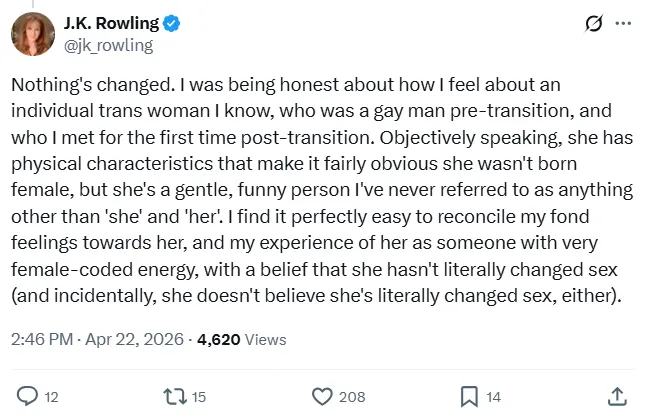Visit the @jk_rowling handle link
The image size is (651, 419).
click(110, 44)
